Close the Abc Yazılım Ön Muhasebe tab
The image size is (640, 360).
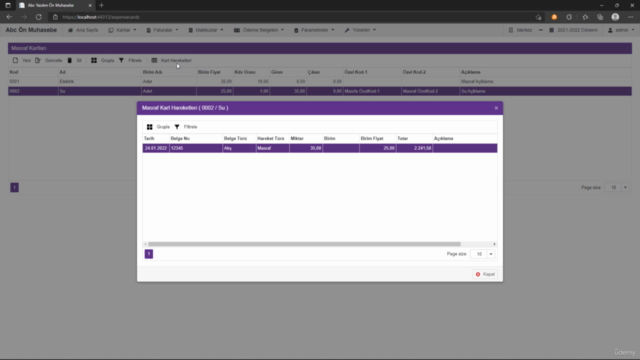point(90,5)
